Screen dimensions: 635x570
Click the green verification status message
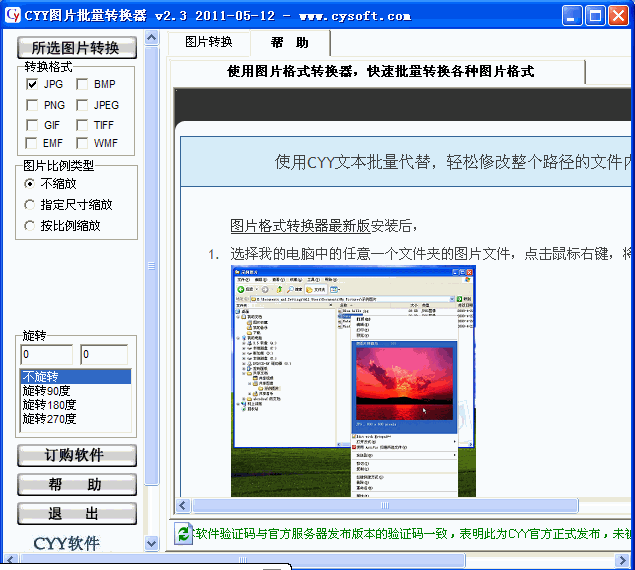click(x=413, y=534)
